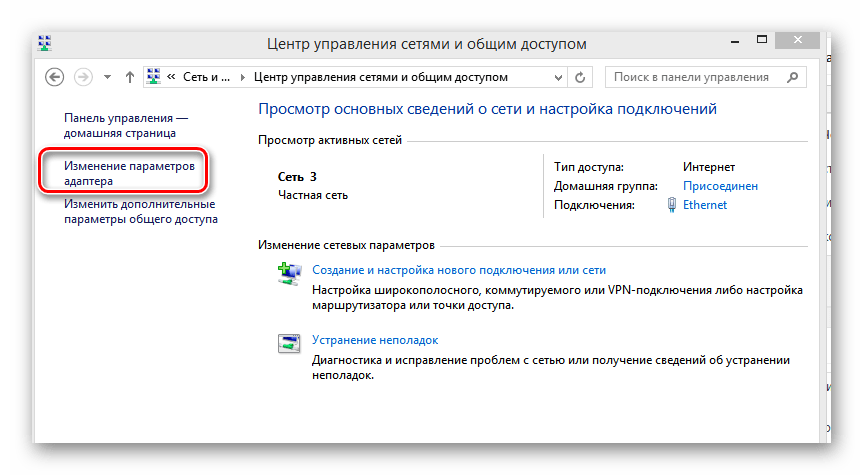
Task: Refresh the page with the refresh icon
Action: [x=581, y=77]
